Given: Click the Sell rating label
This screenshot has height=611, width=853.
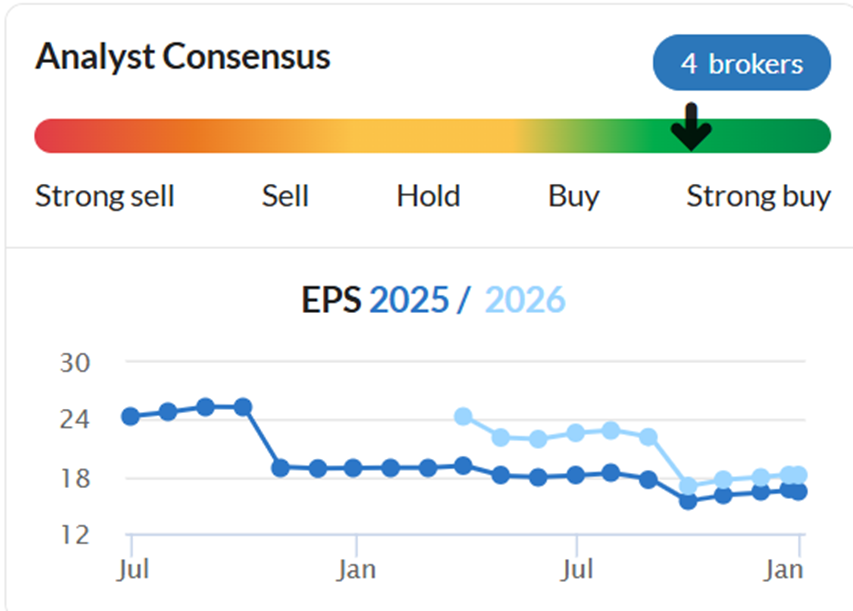Looking at the screenshot, I should pos(285,196).
